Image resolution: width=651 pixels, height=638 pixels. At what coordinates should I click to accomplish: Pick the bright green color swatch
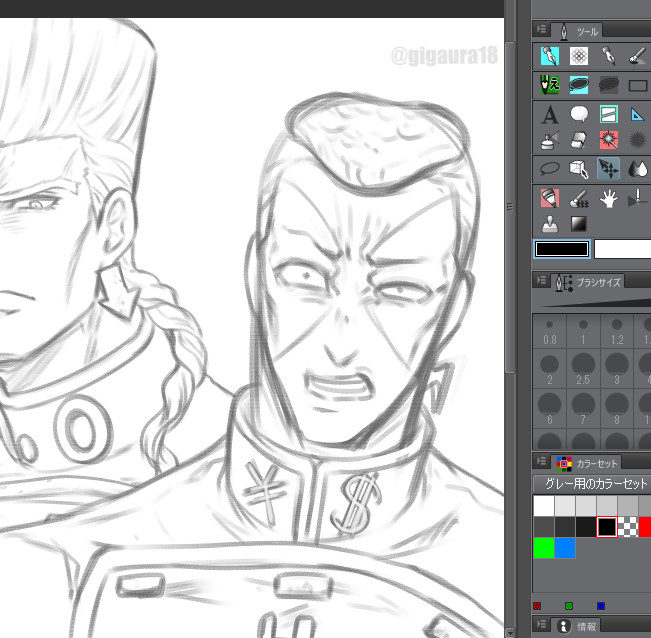[543, 548]
